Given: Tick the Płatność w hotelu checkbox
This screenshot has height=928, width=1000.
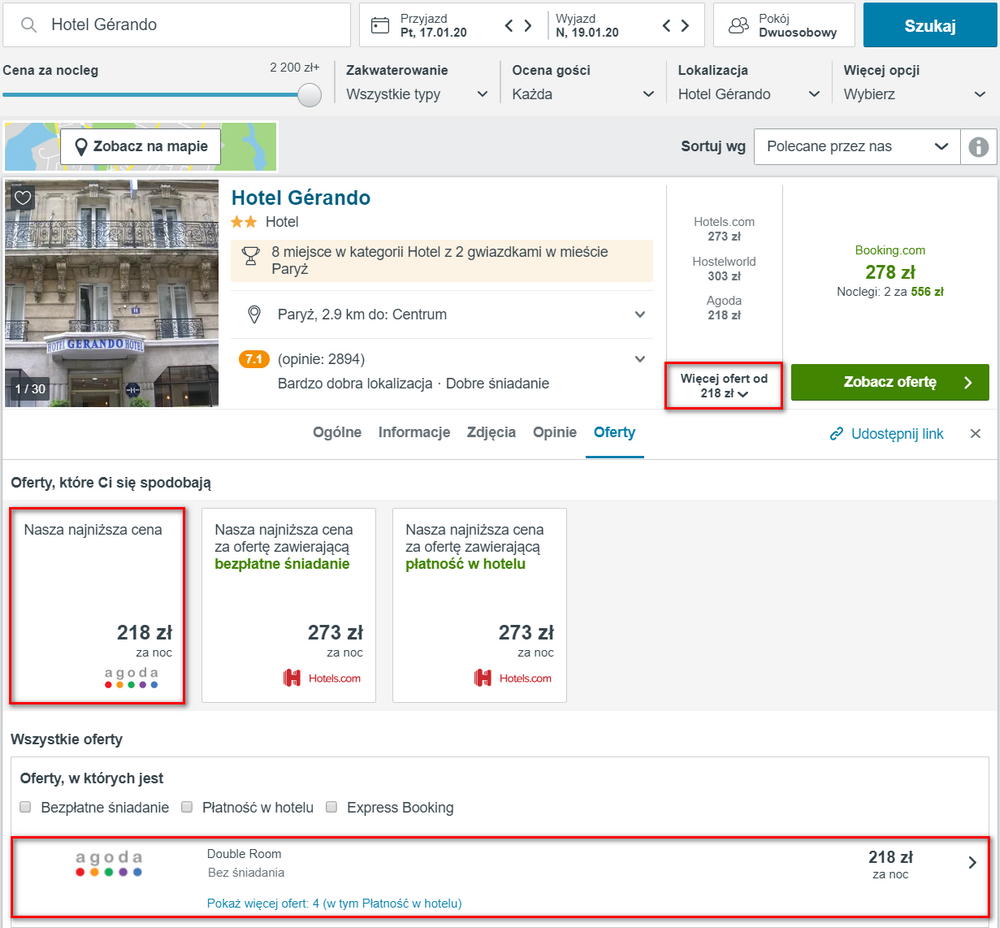Looking at the screenshot, I should click(x=188, y=807).
